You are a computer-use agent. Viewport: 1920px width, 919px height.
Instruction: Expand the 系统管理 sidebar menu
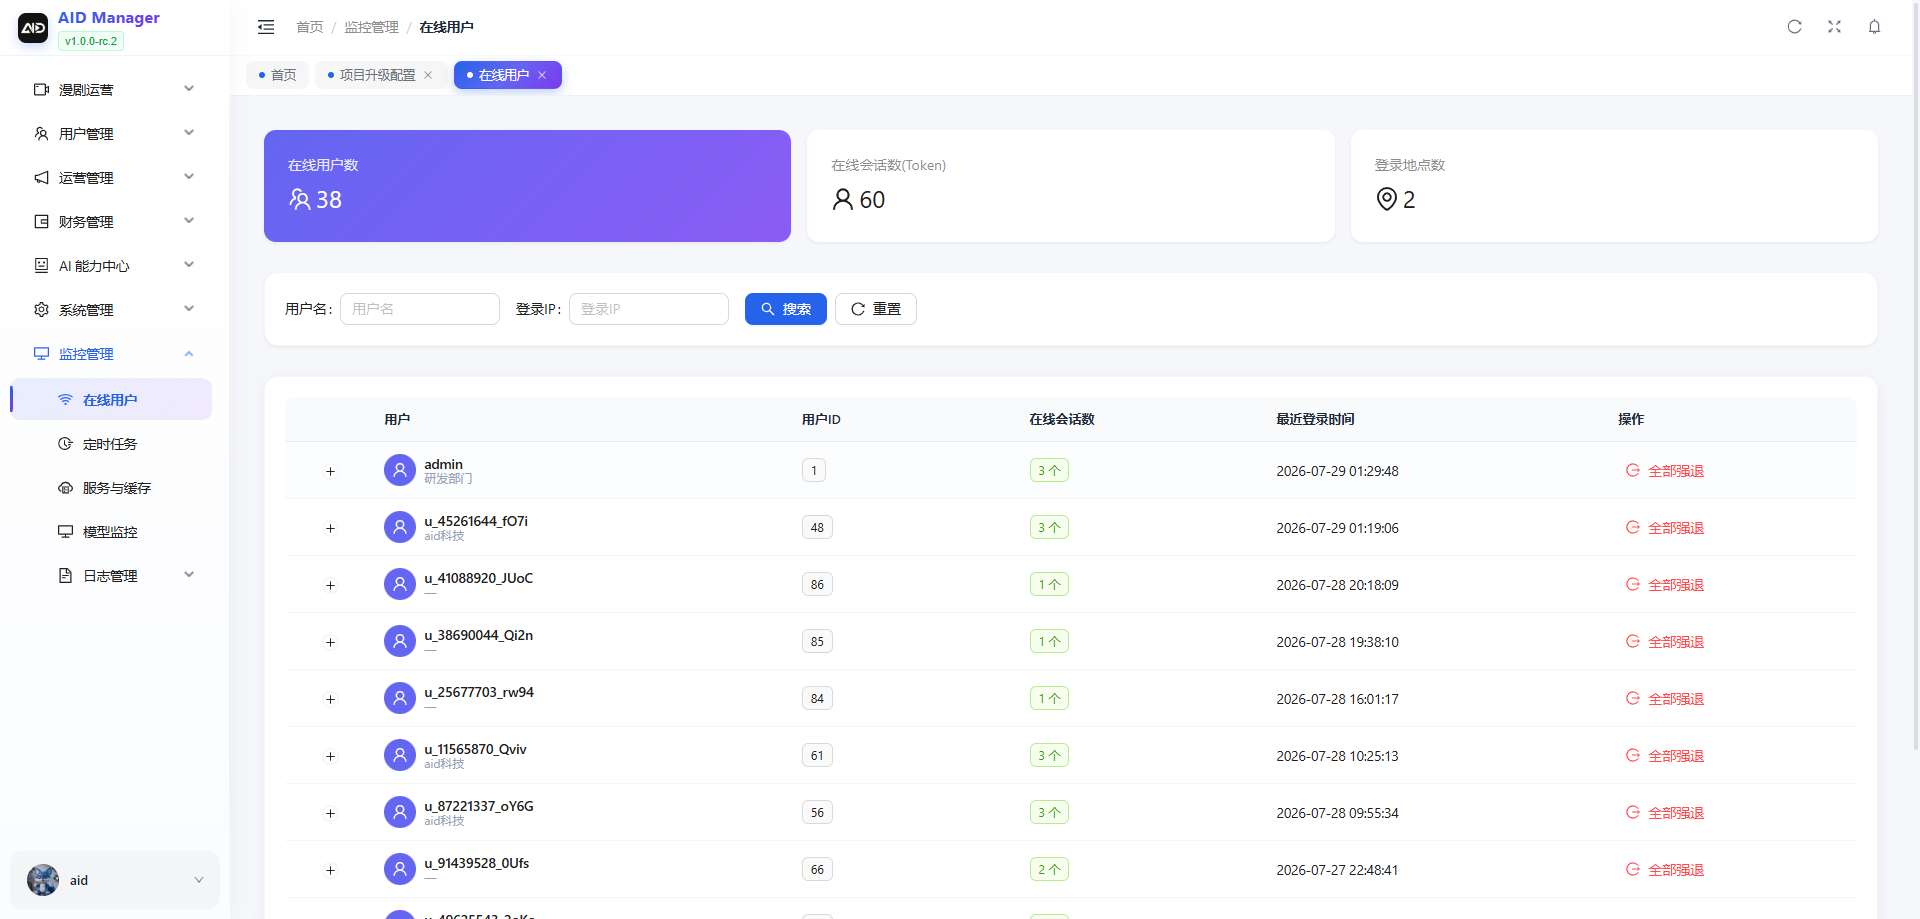coord(111,310)
